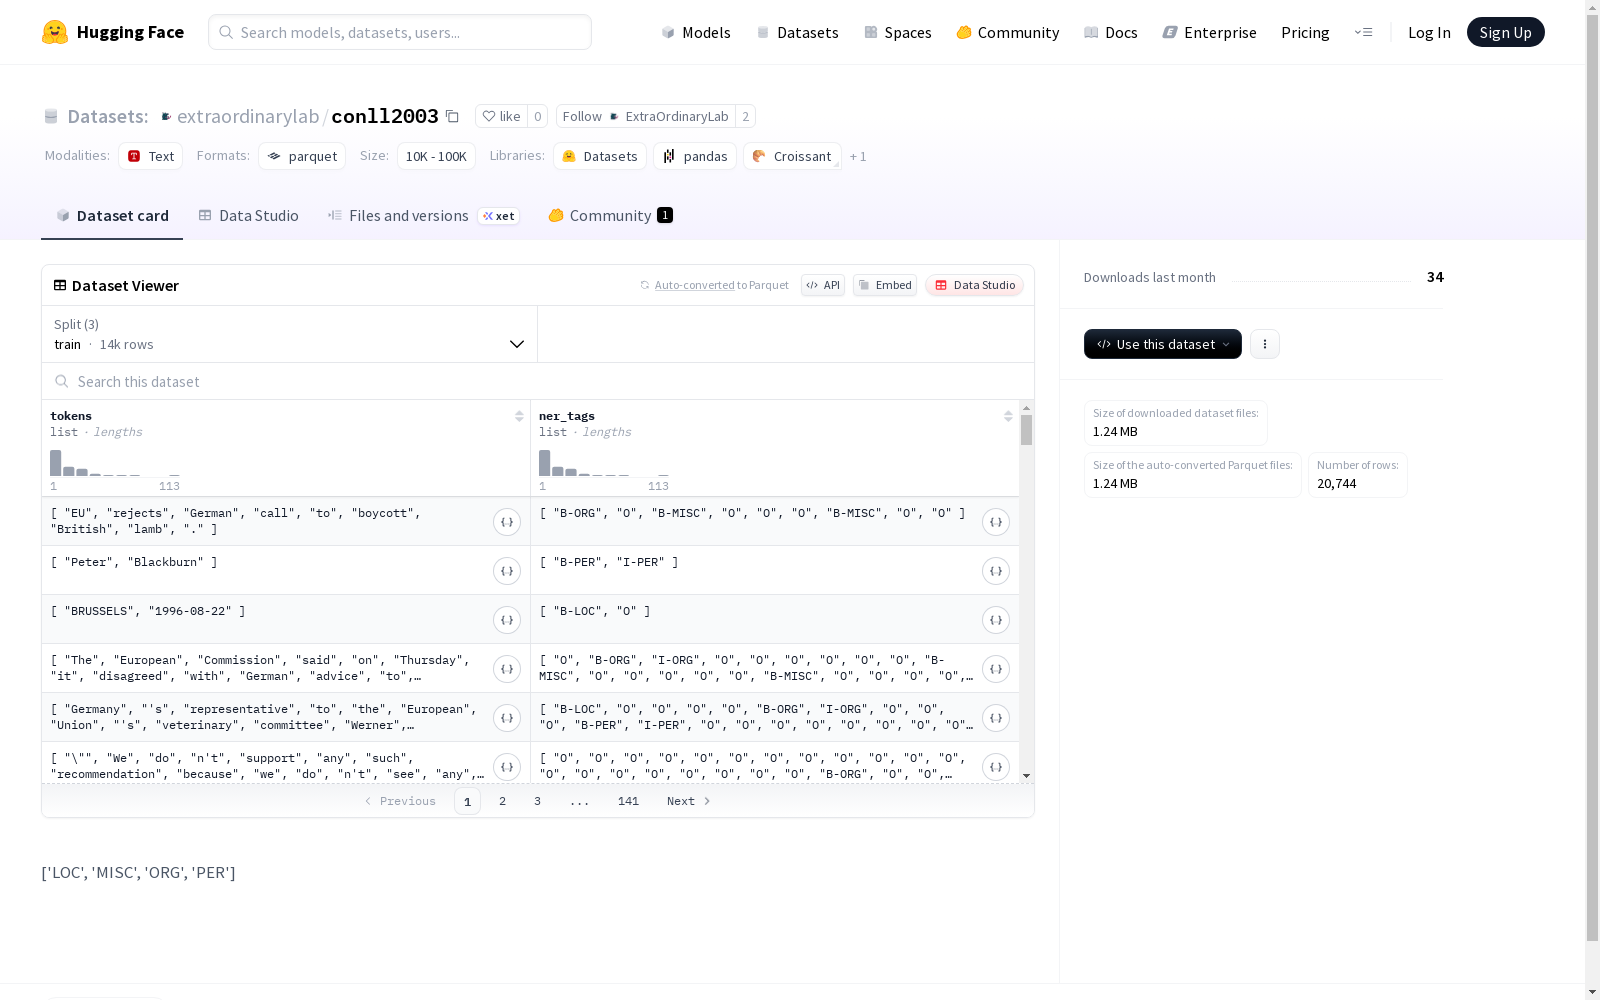This screenshot has height=1000, width=1600.
Task: Click the Text modality tag
Action: pyautogui.click(x=151, y=156)
